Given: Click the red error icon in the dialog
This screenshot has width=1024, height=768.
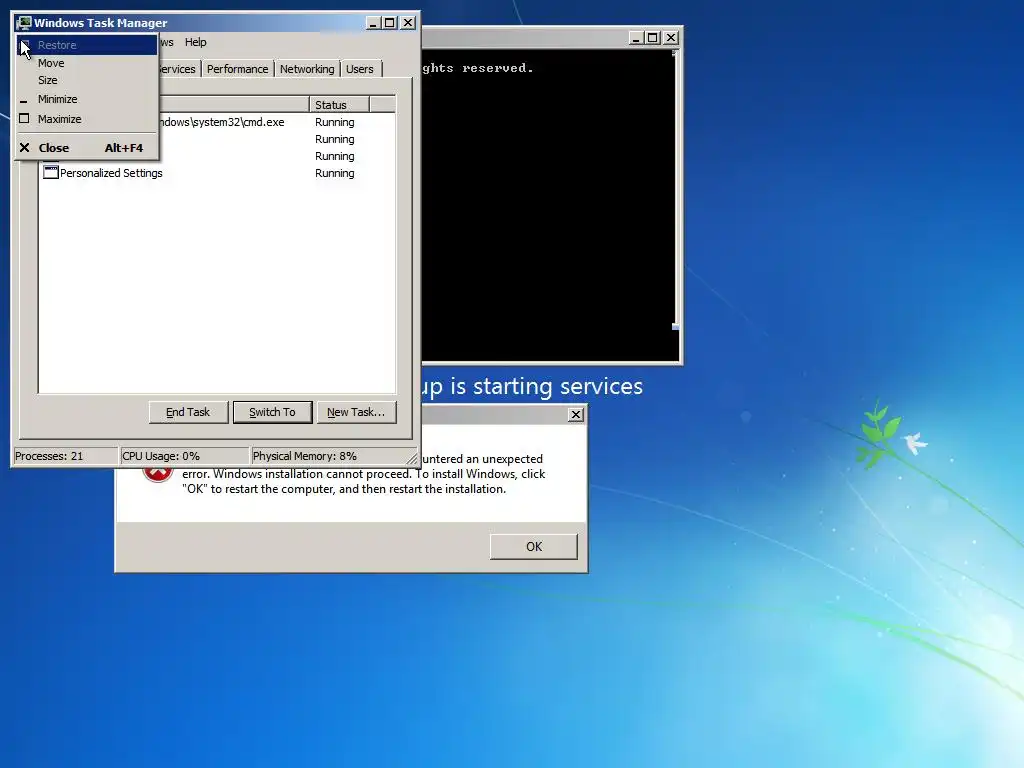Looking at the screenshot, I should click(157, 473).
